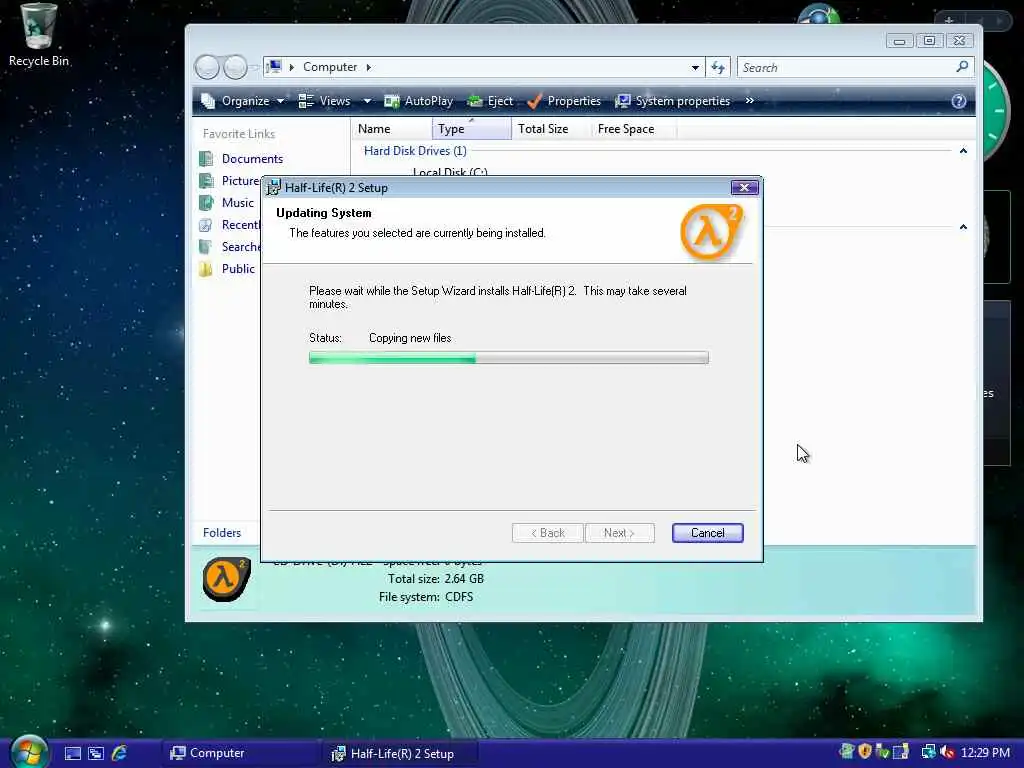Click the Explorer help question mark icon
Viewport: 1024px width, 768px height.
click(958, 101)
